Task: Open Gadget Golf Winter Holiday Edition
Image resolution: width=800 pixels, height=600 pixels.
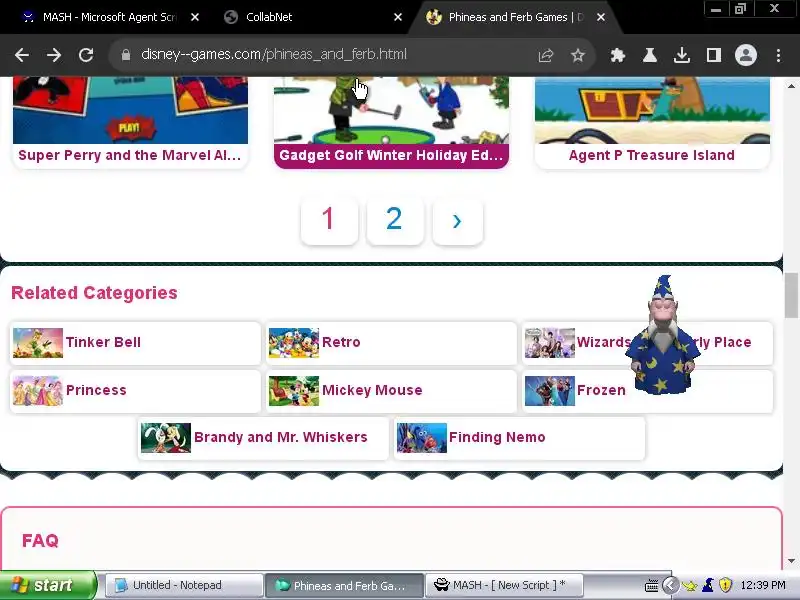Action: 391,155
